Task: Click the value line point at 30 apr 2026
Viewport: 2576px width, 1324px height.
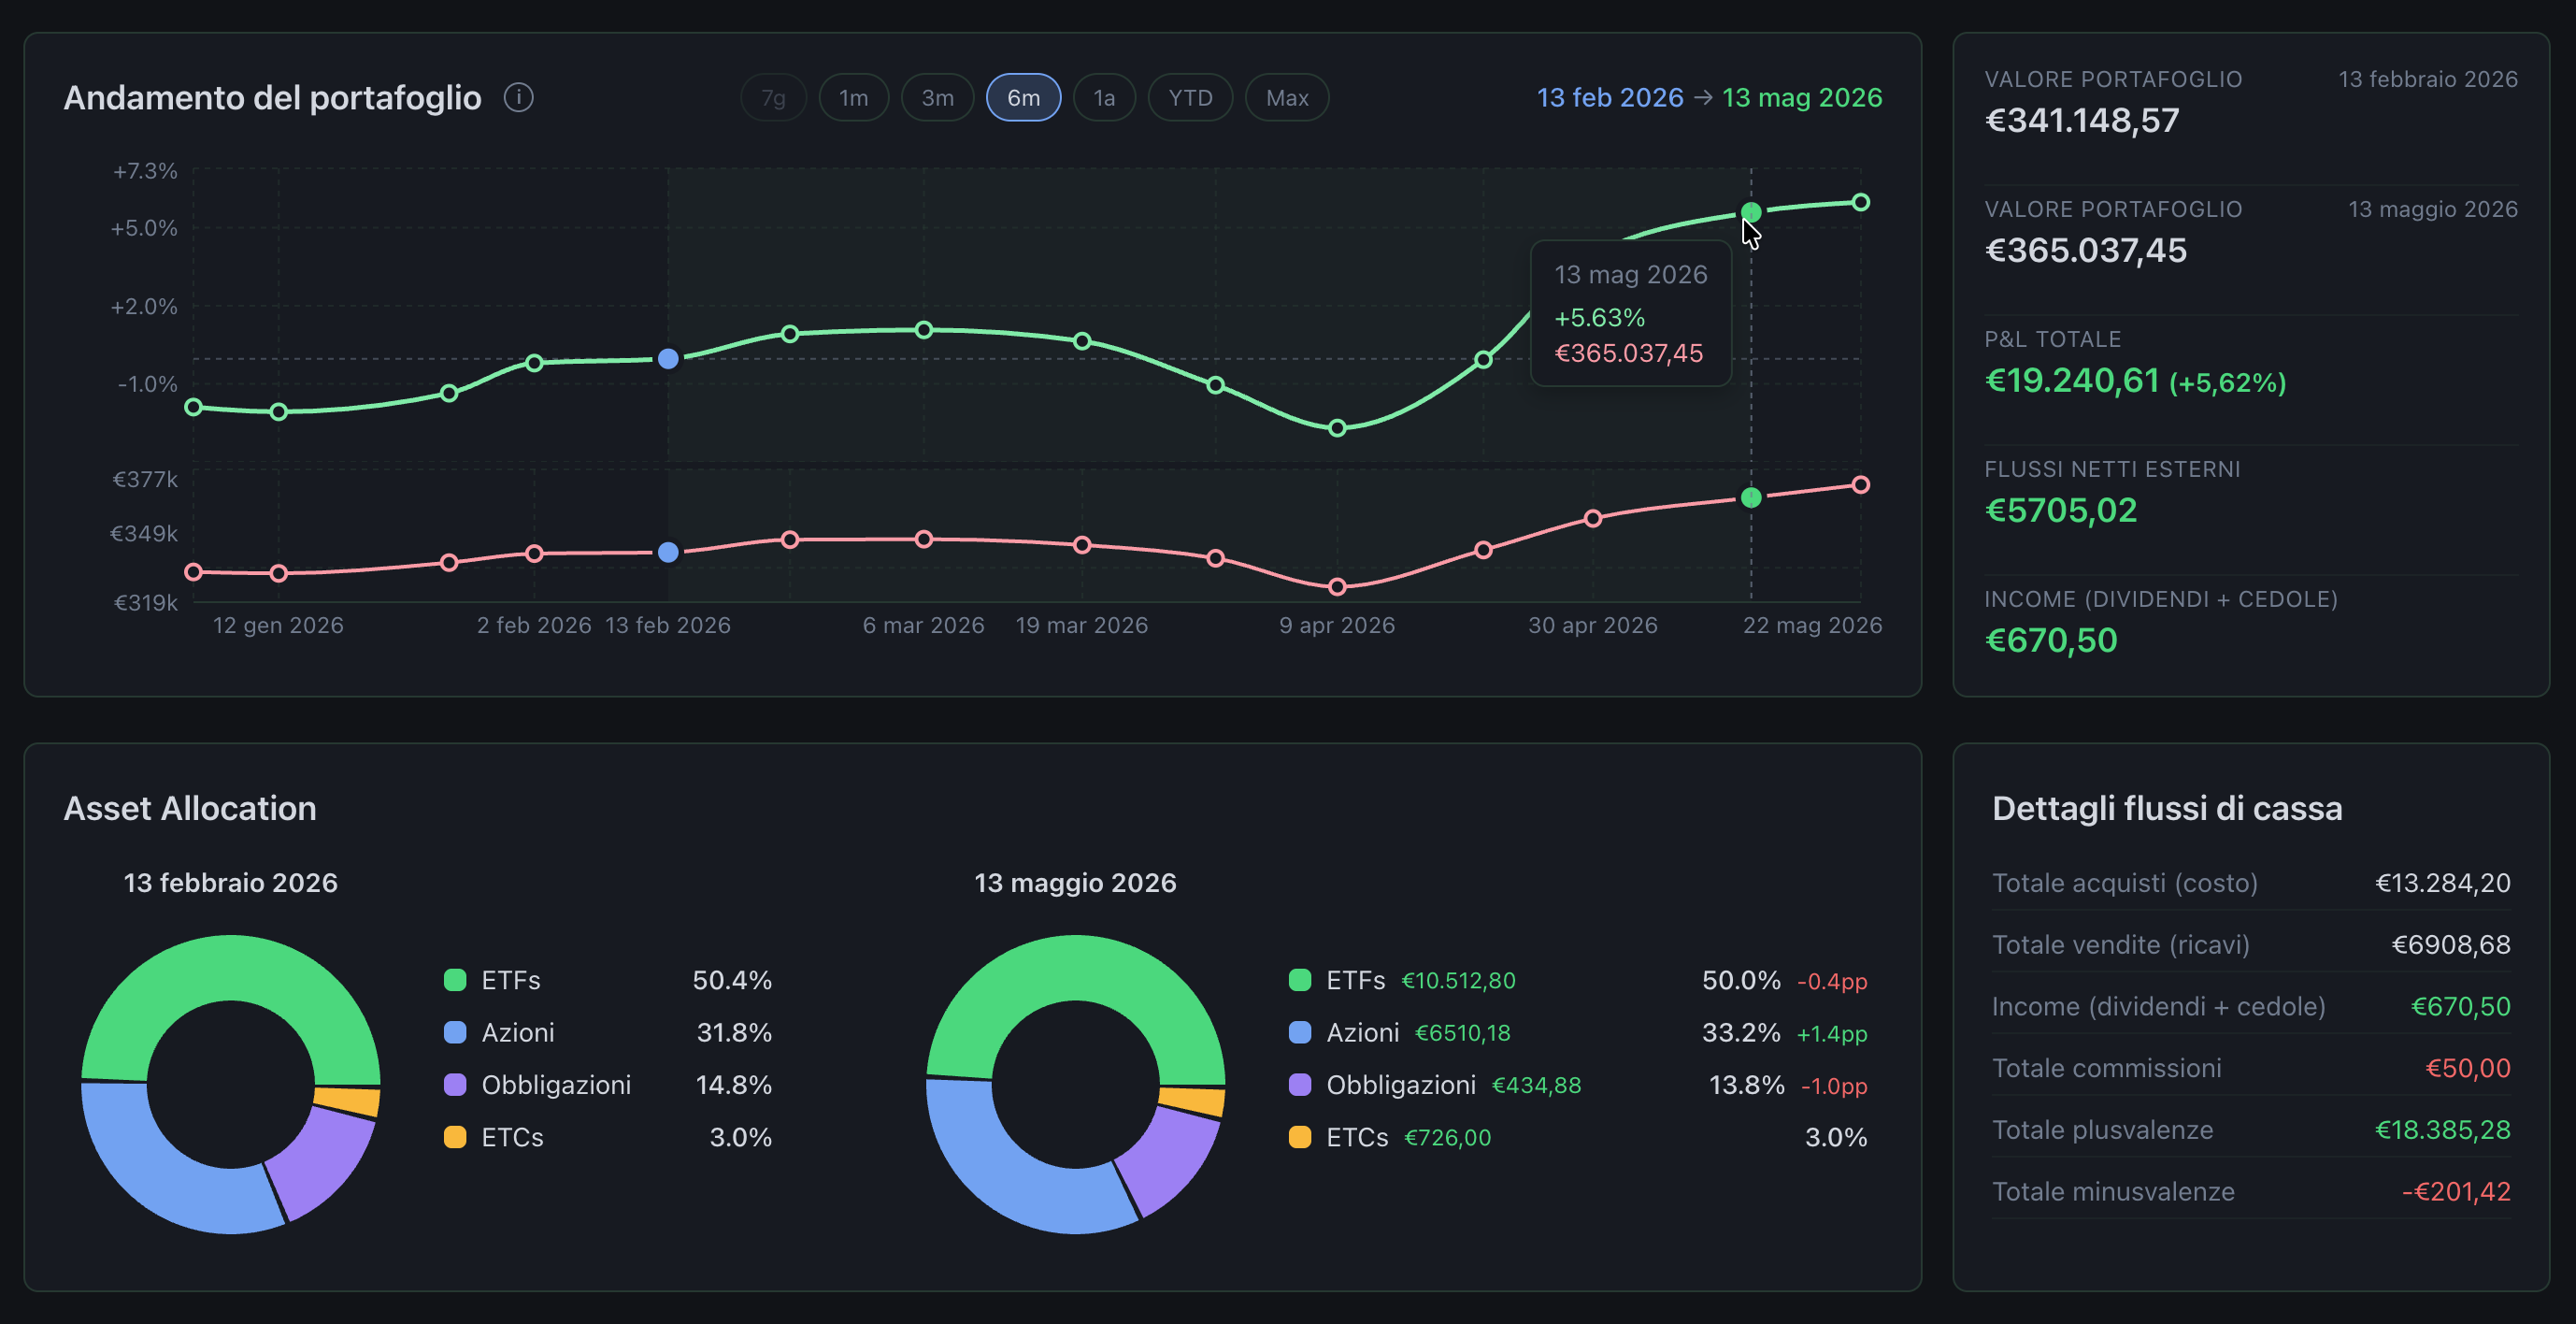Action: (x=1593, y=518)
